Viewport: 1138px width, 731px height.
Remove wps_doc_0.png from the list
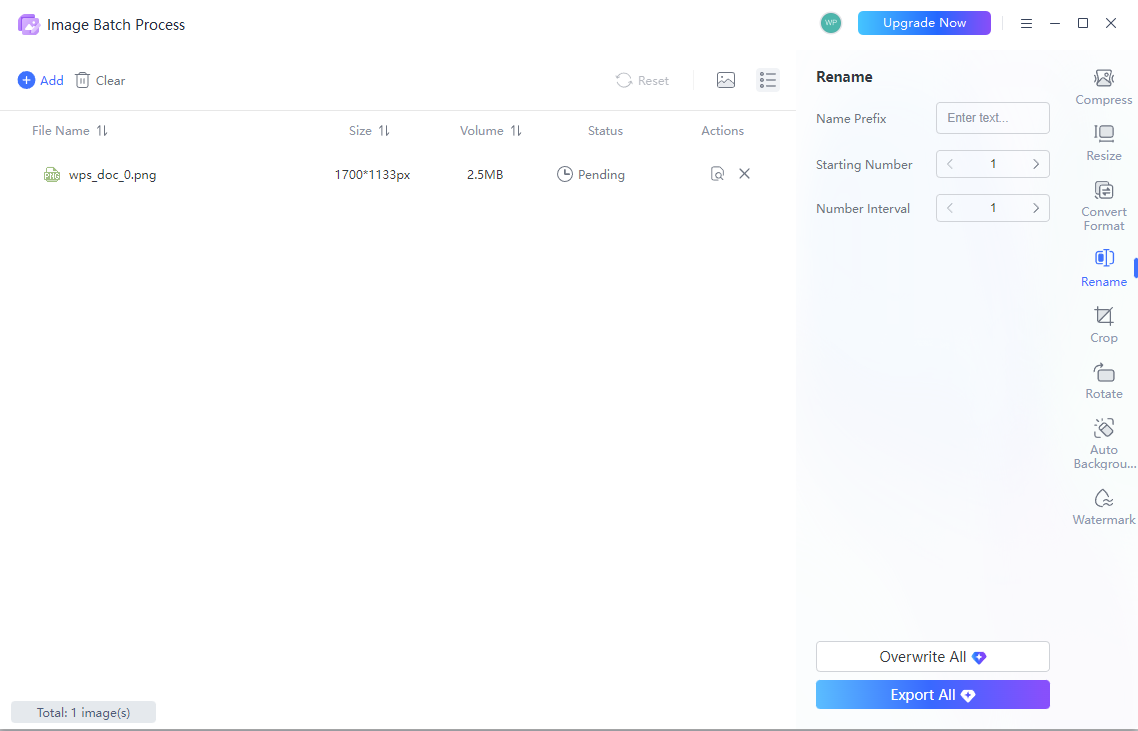point(744,173)
